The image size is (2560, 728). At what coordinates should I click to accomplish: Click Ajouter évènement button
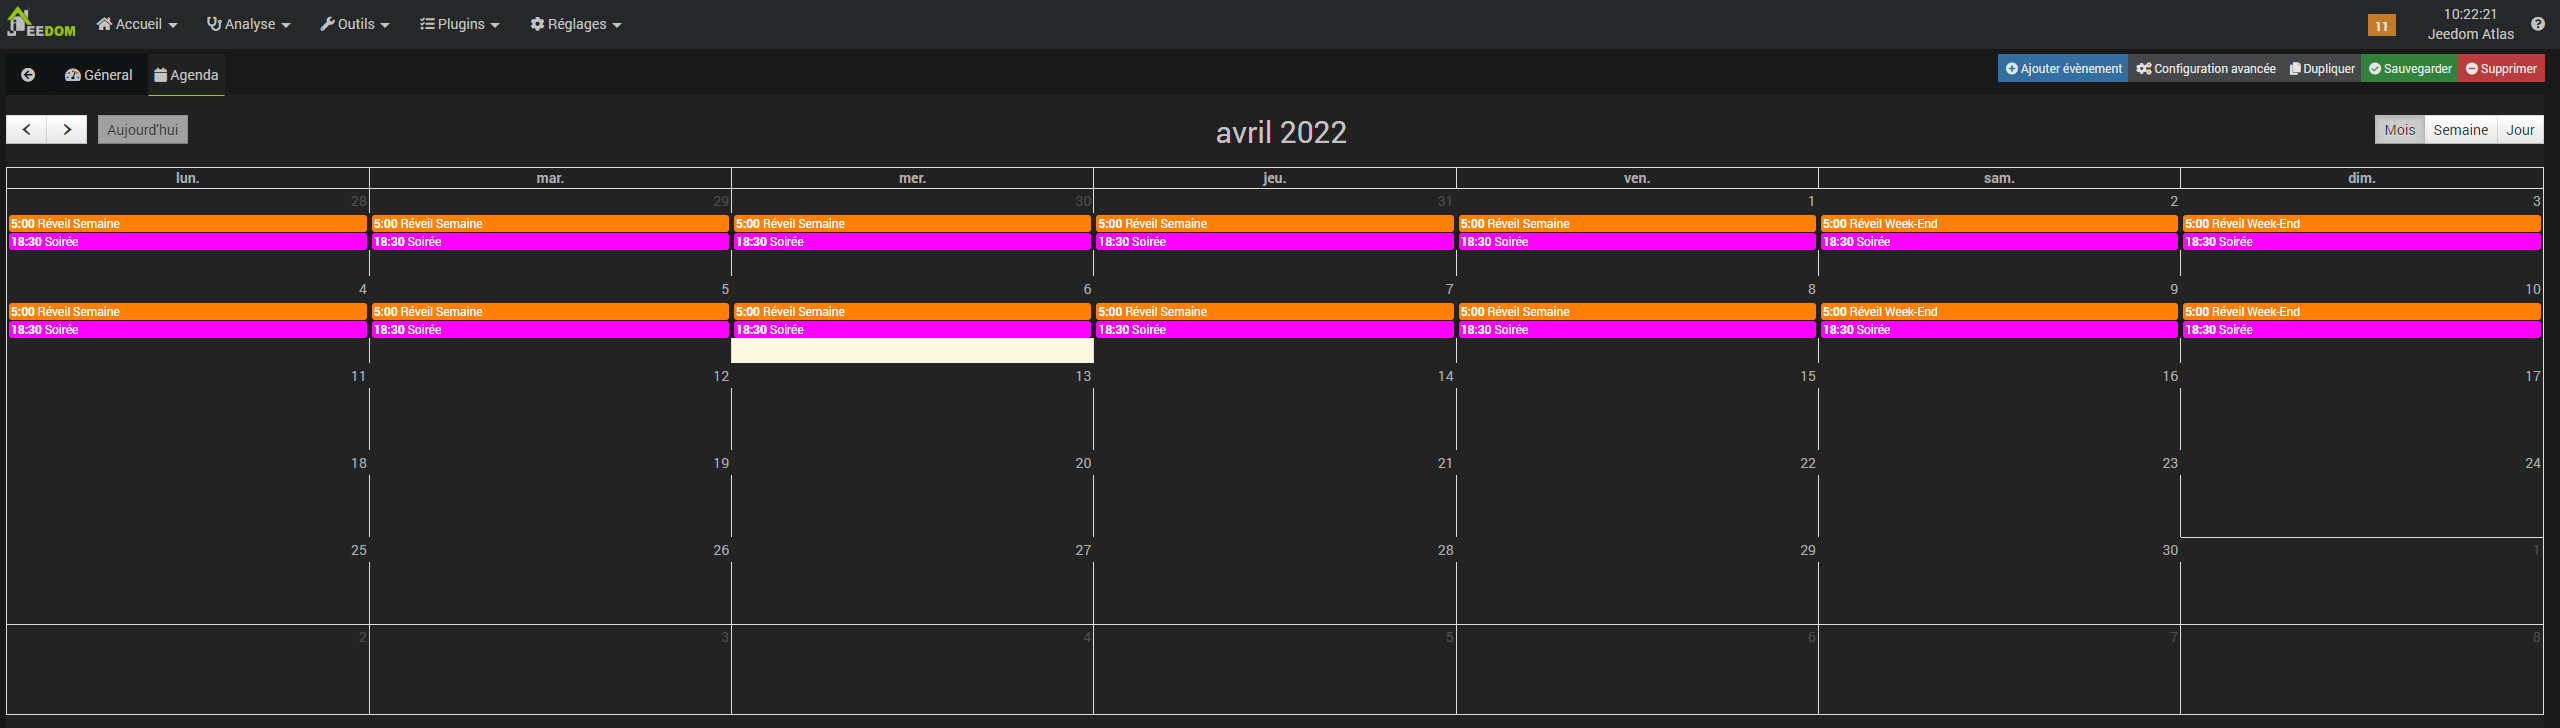(x=2063, y=69)
